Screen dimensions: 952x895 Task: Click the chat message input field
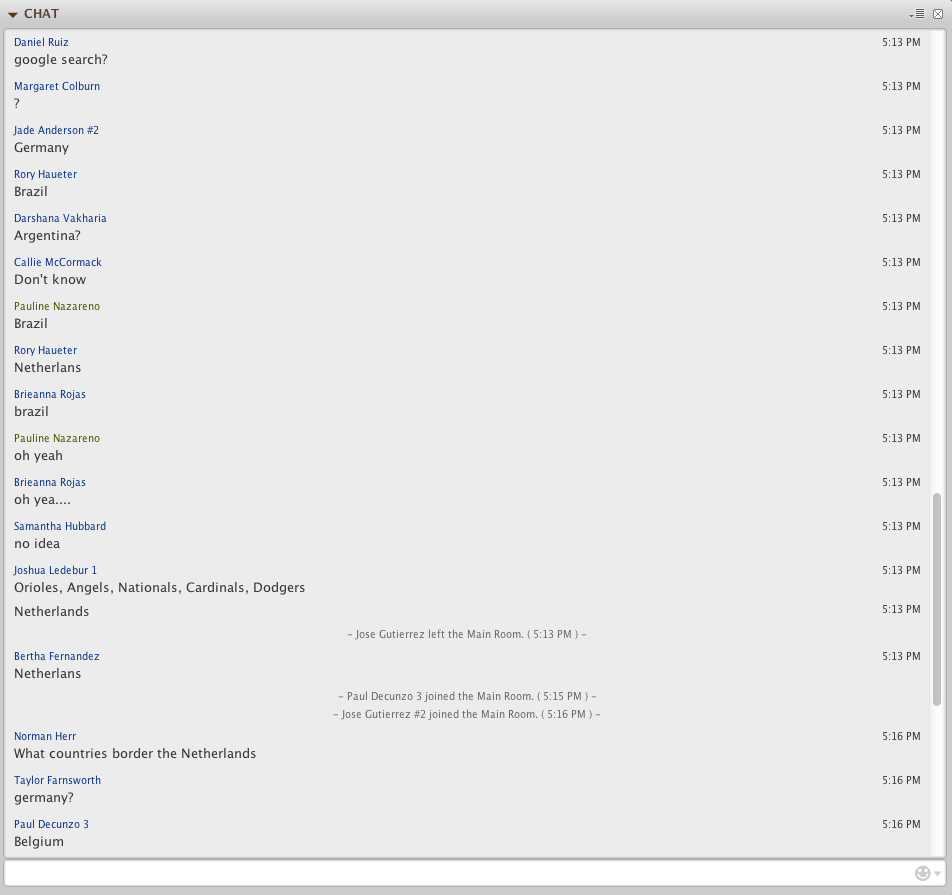click(x=458, y=873)
